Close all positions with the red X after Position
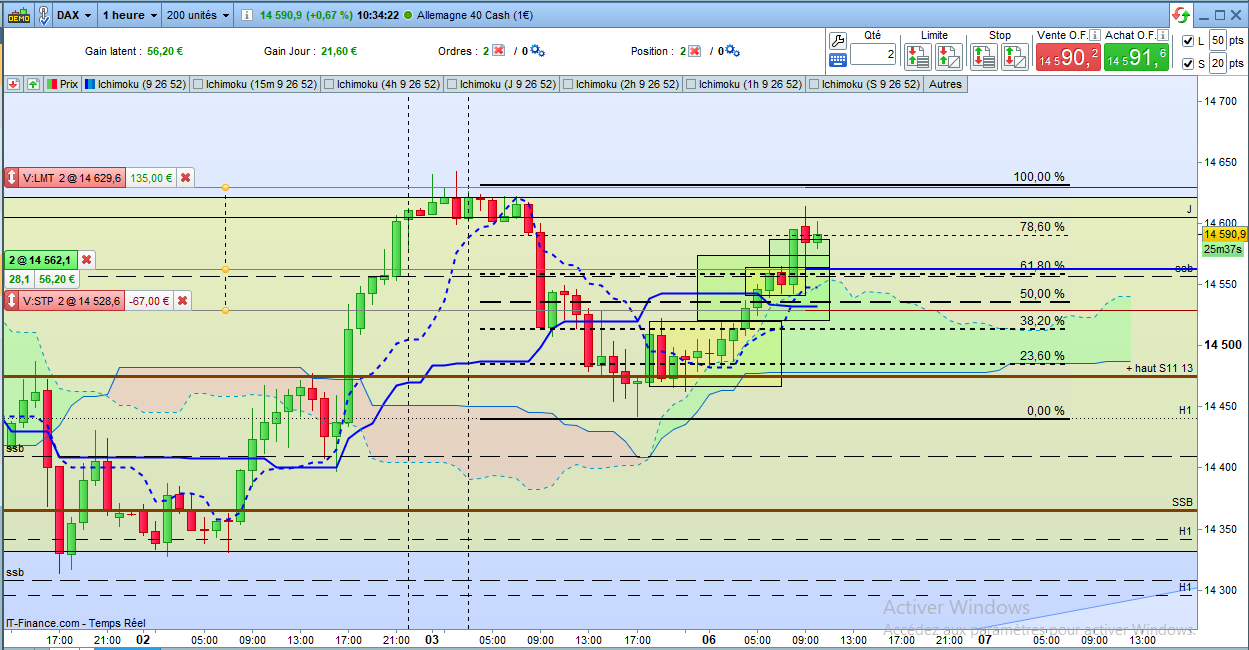 pyautogui.click(x=694, y=51)
